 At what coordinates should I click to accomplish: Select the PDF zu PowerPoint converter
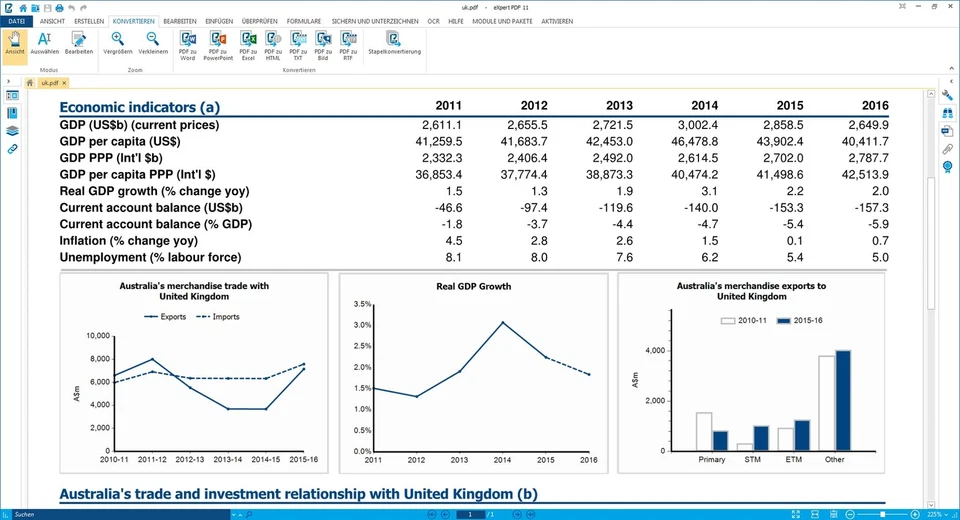point(217,43)
